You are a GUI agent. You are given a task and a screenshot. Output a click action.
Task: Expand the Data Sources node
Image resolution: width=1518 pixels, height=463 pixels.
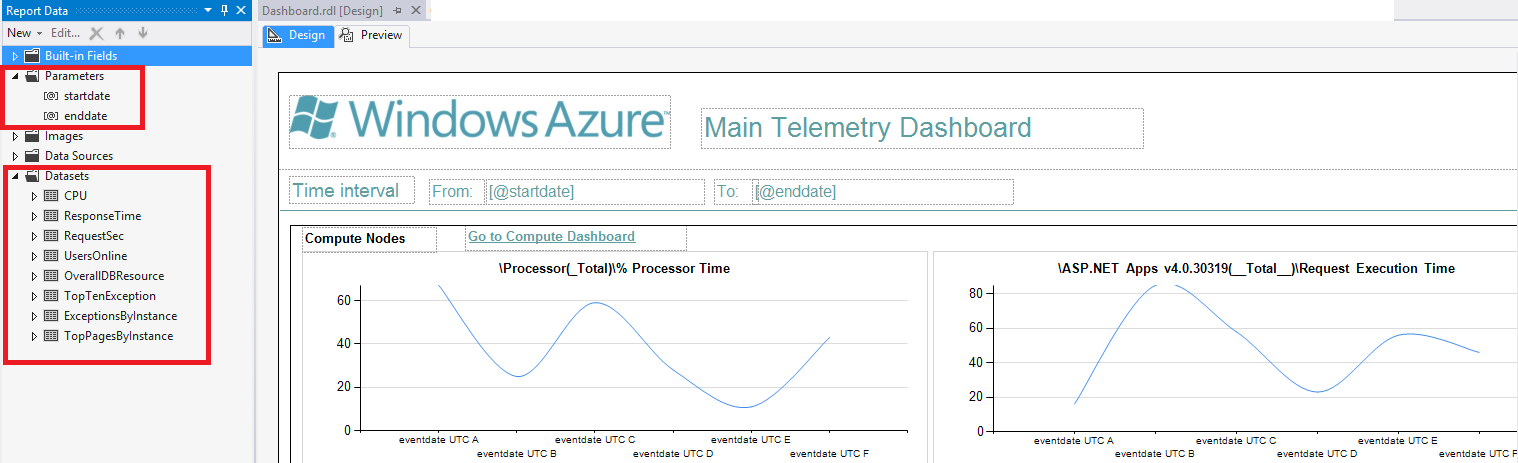click(15, 156)
